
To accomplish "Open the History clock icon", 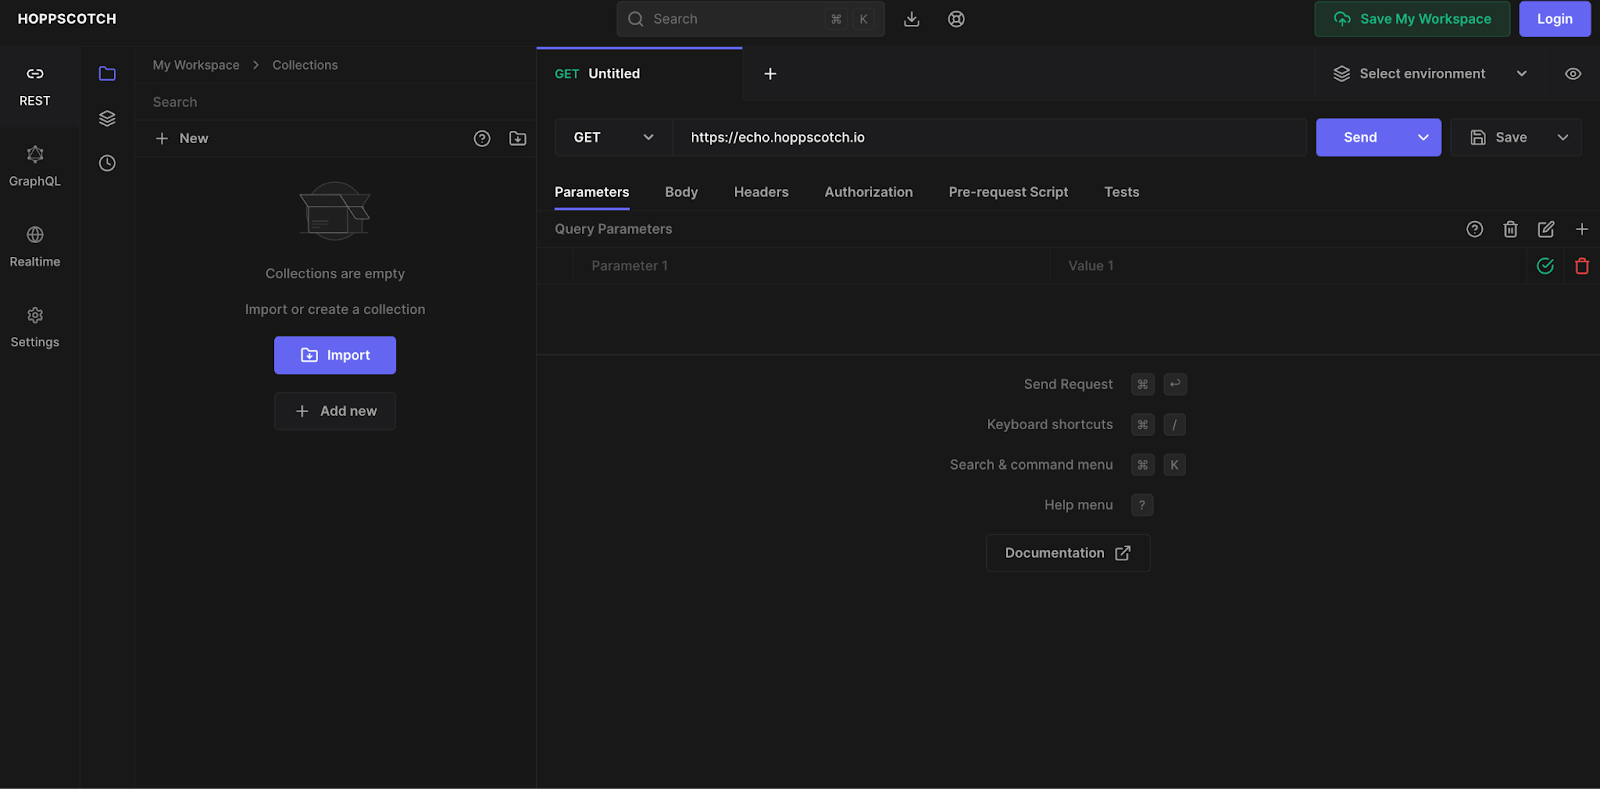I will [107, 163].
